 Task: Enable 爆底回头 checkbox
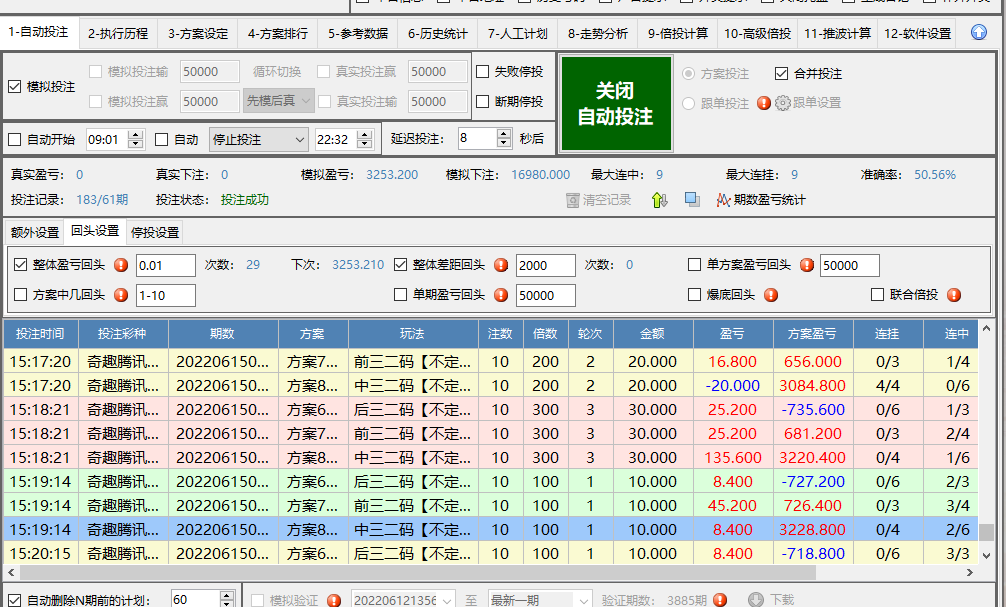coord(694,295)
